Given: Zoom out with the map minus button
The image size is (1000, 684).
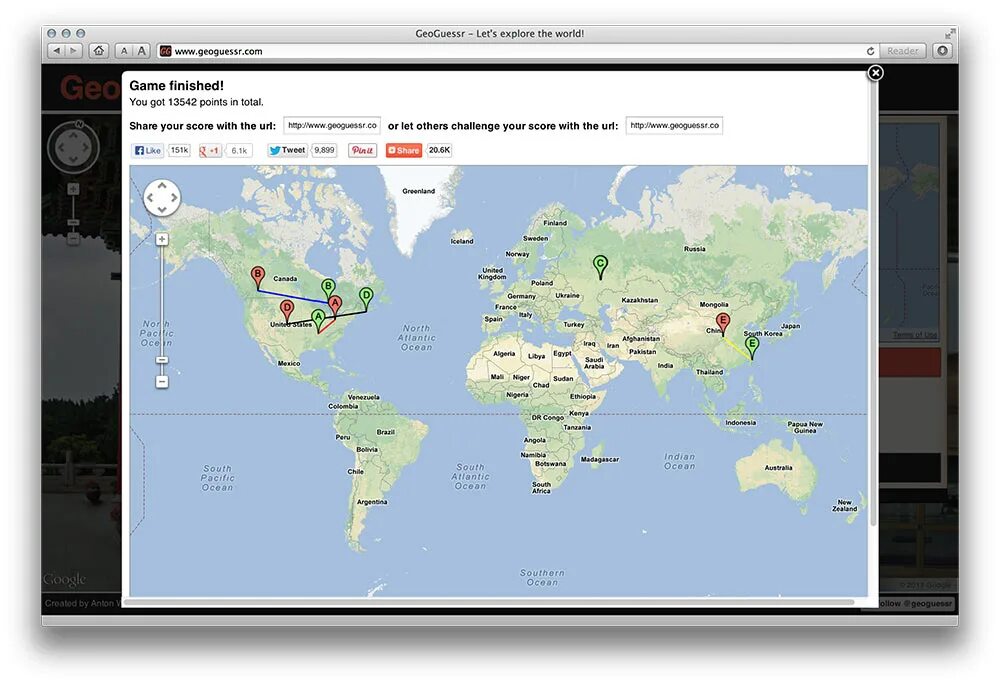Looking at the screenshot, I should tap(162, 382).
